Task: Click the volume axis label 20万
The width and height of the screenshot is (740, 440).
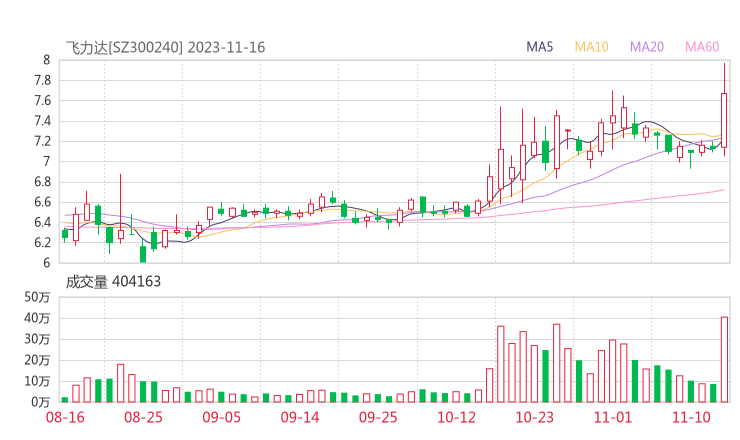Action: click(37, 360)
